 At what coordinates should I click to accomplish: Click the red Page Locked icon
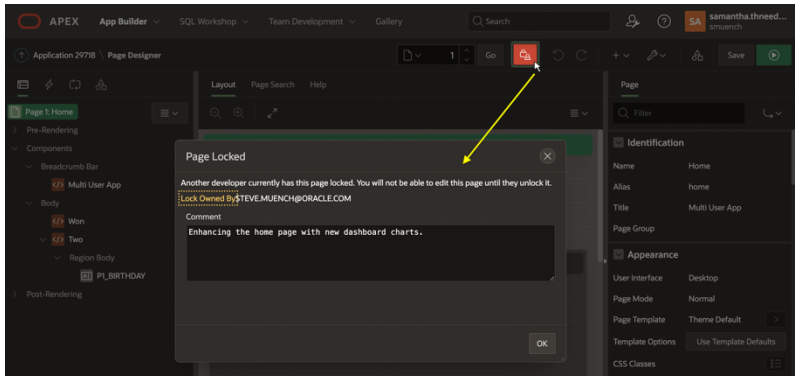525,55
